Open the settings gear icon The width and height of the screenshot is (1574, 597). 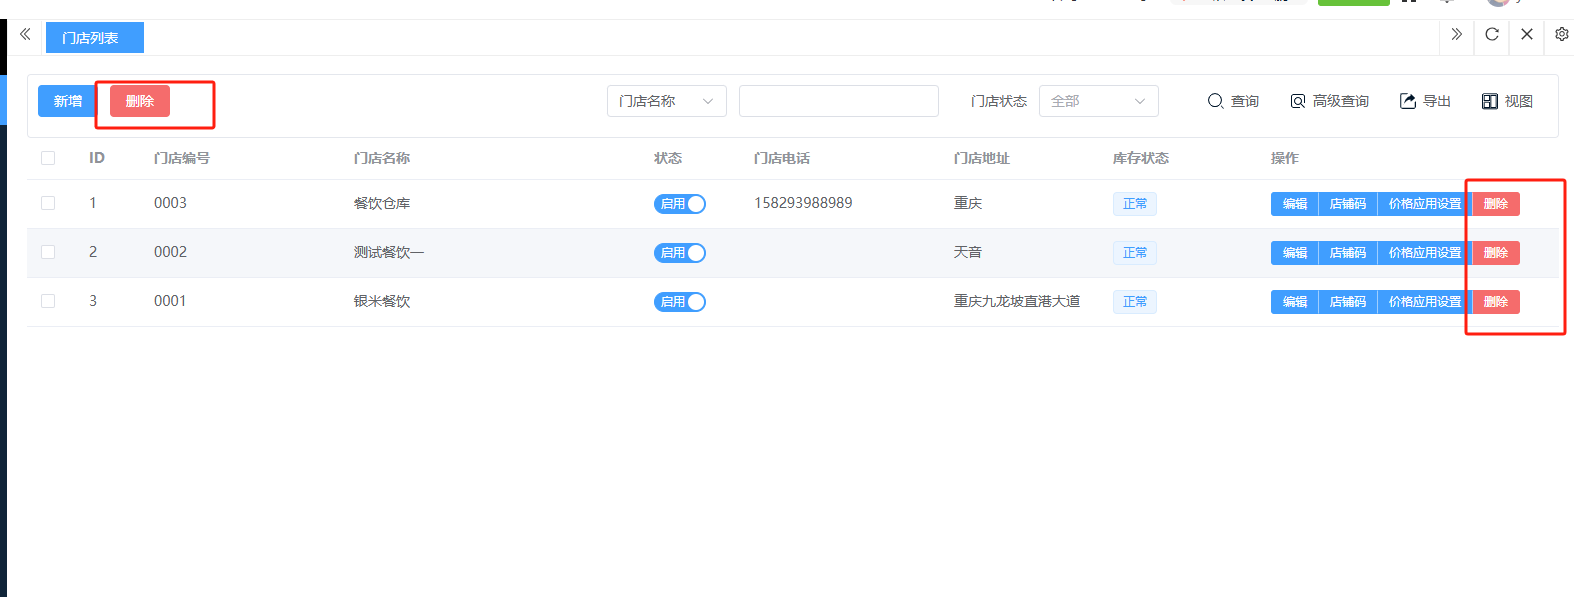click(x=1561, y=35)
